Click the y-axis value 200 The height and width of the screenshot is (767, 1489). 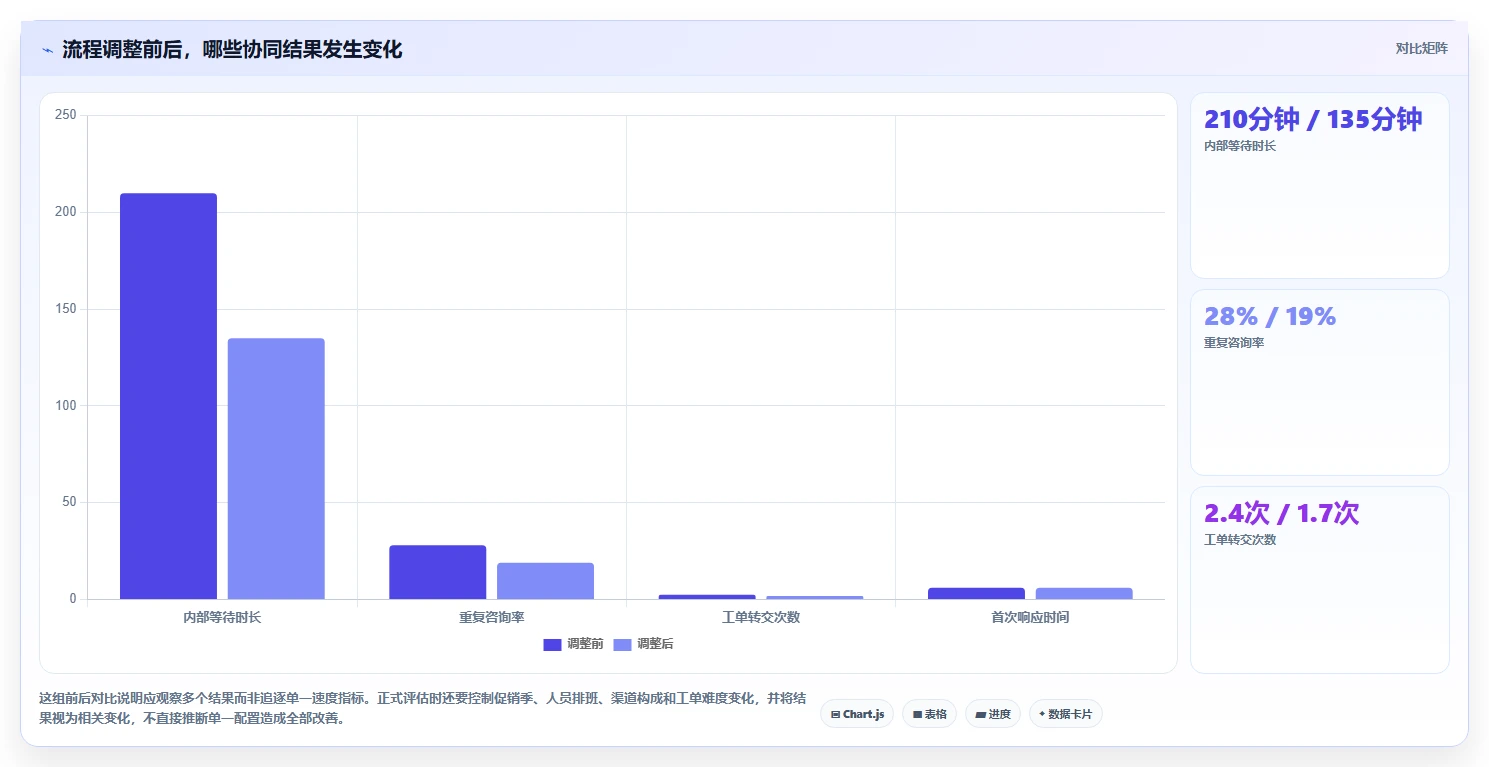coord(66,212)
